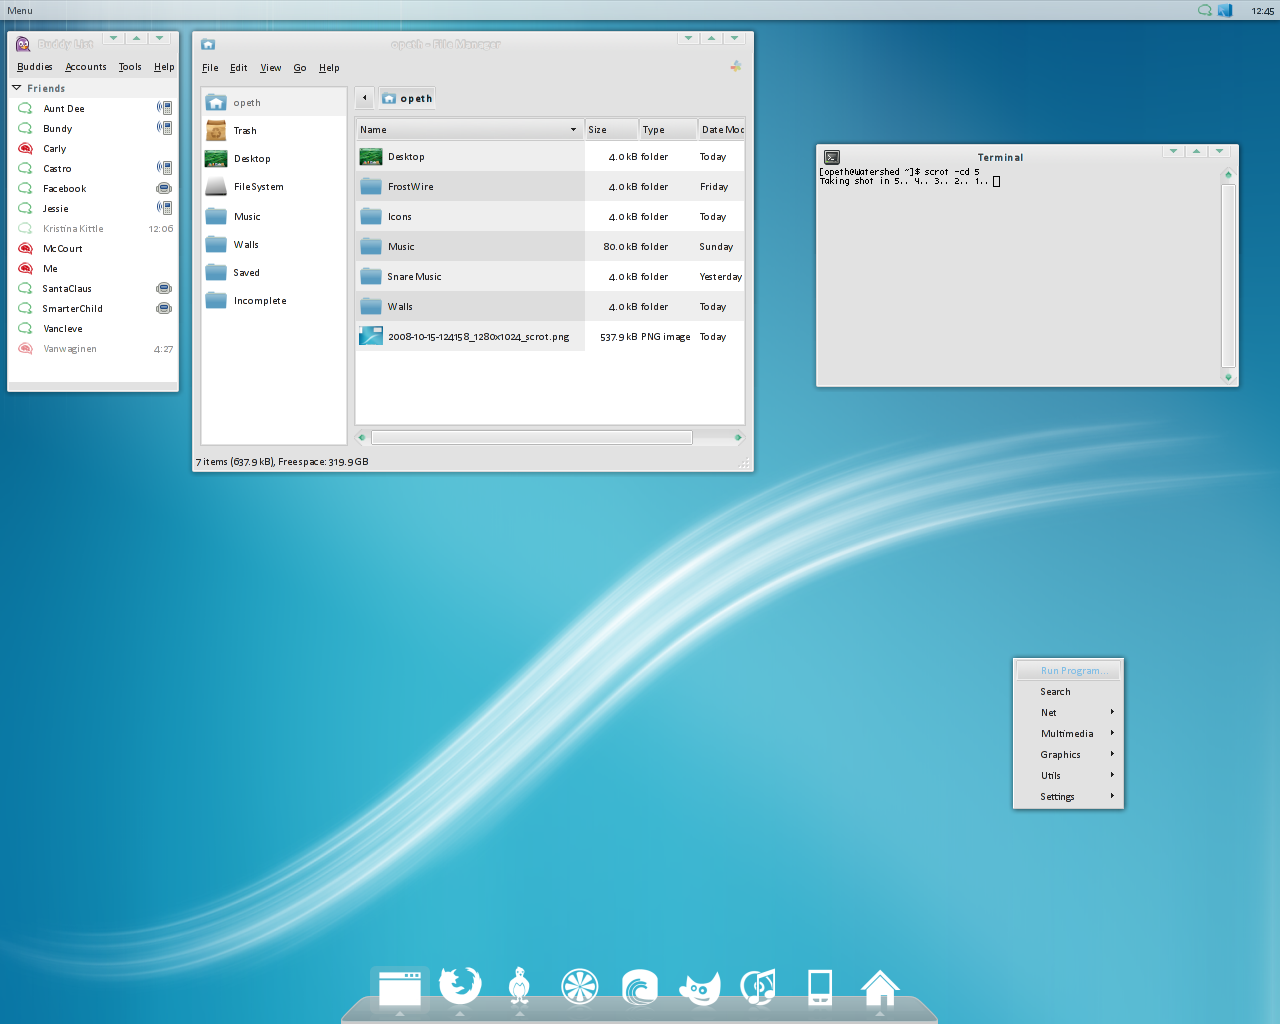The height and width of the screenshot is (1024, 1280).
Task: Click the mobile device icon in the dock
Action: click(x=820, y=987)
